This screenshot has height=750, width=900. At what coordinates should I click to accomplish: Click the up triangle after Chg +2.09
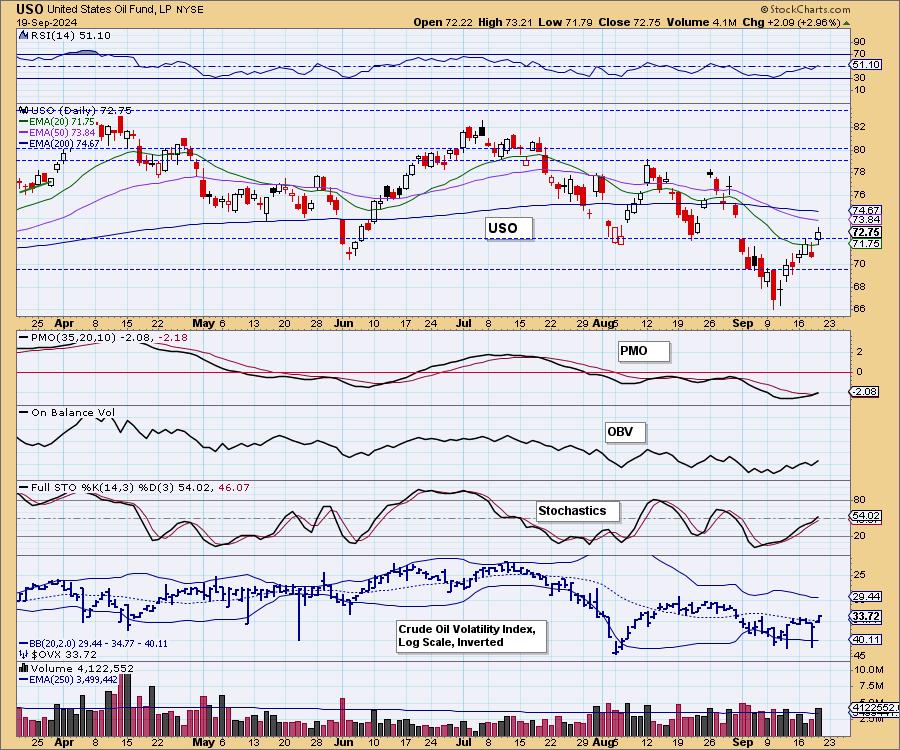(846, 23)
